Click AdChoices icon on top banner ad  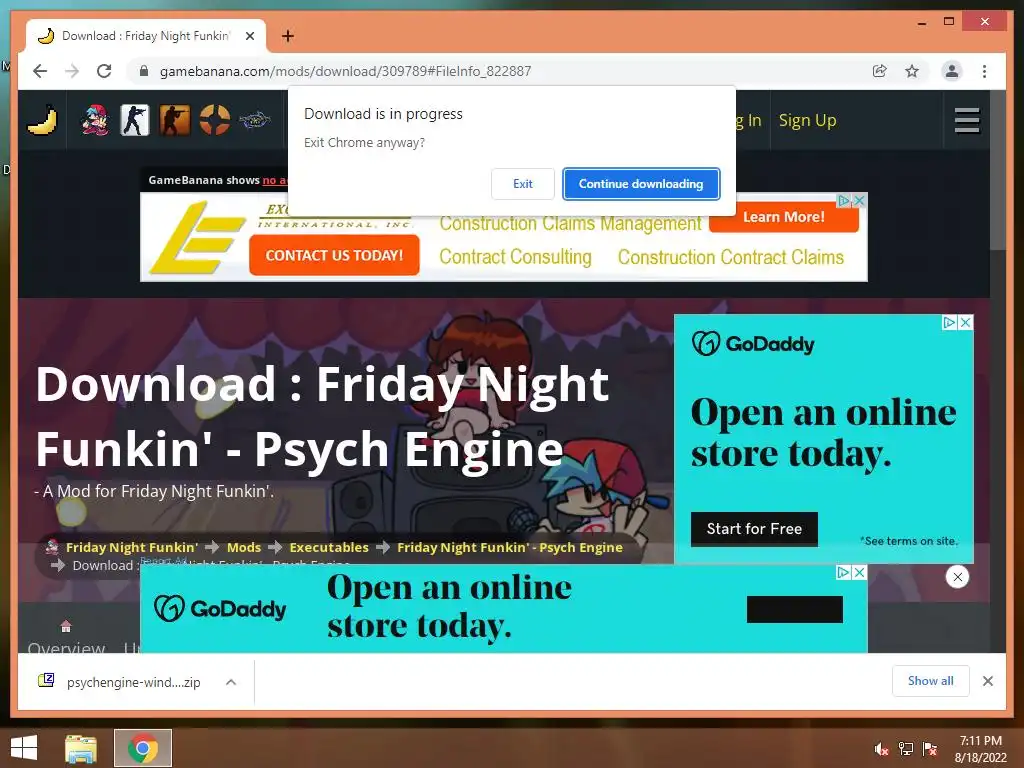point(844,200)
